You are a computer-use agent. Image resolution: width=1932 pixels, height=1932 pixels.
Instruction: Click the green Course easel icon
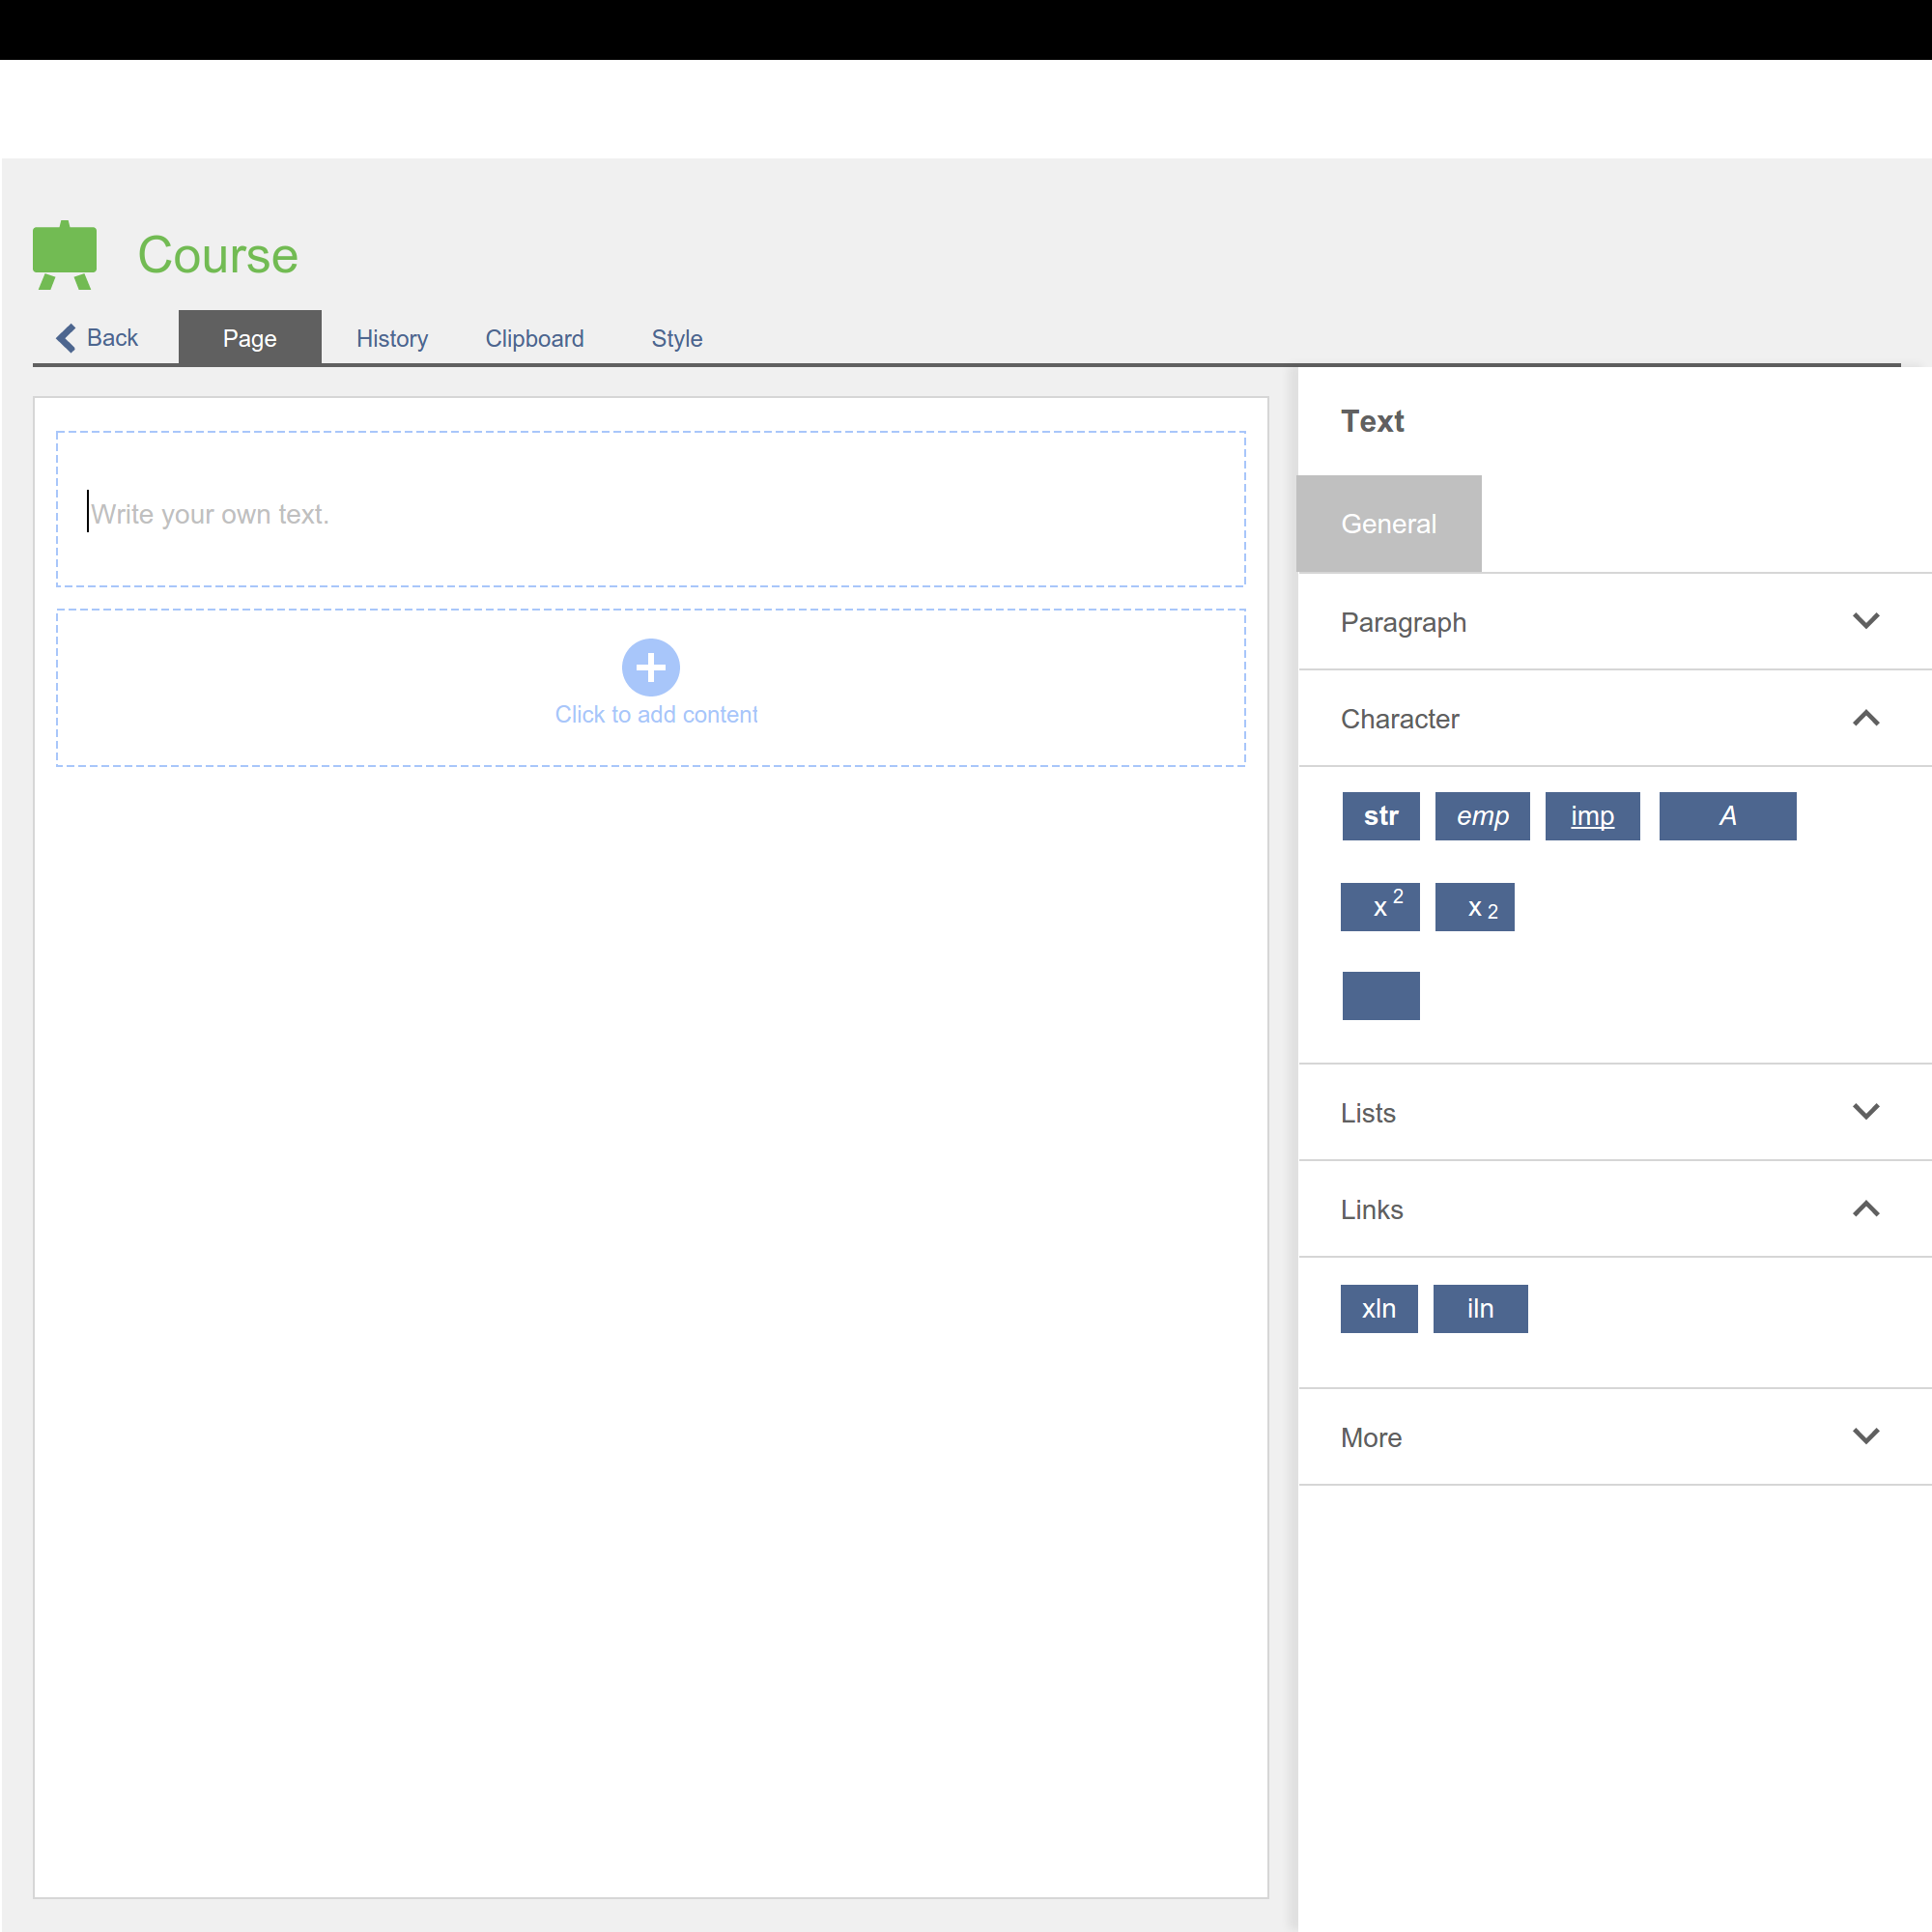click(x=65, y=255)
